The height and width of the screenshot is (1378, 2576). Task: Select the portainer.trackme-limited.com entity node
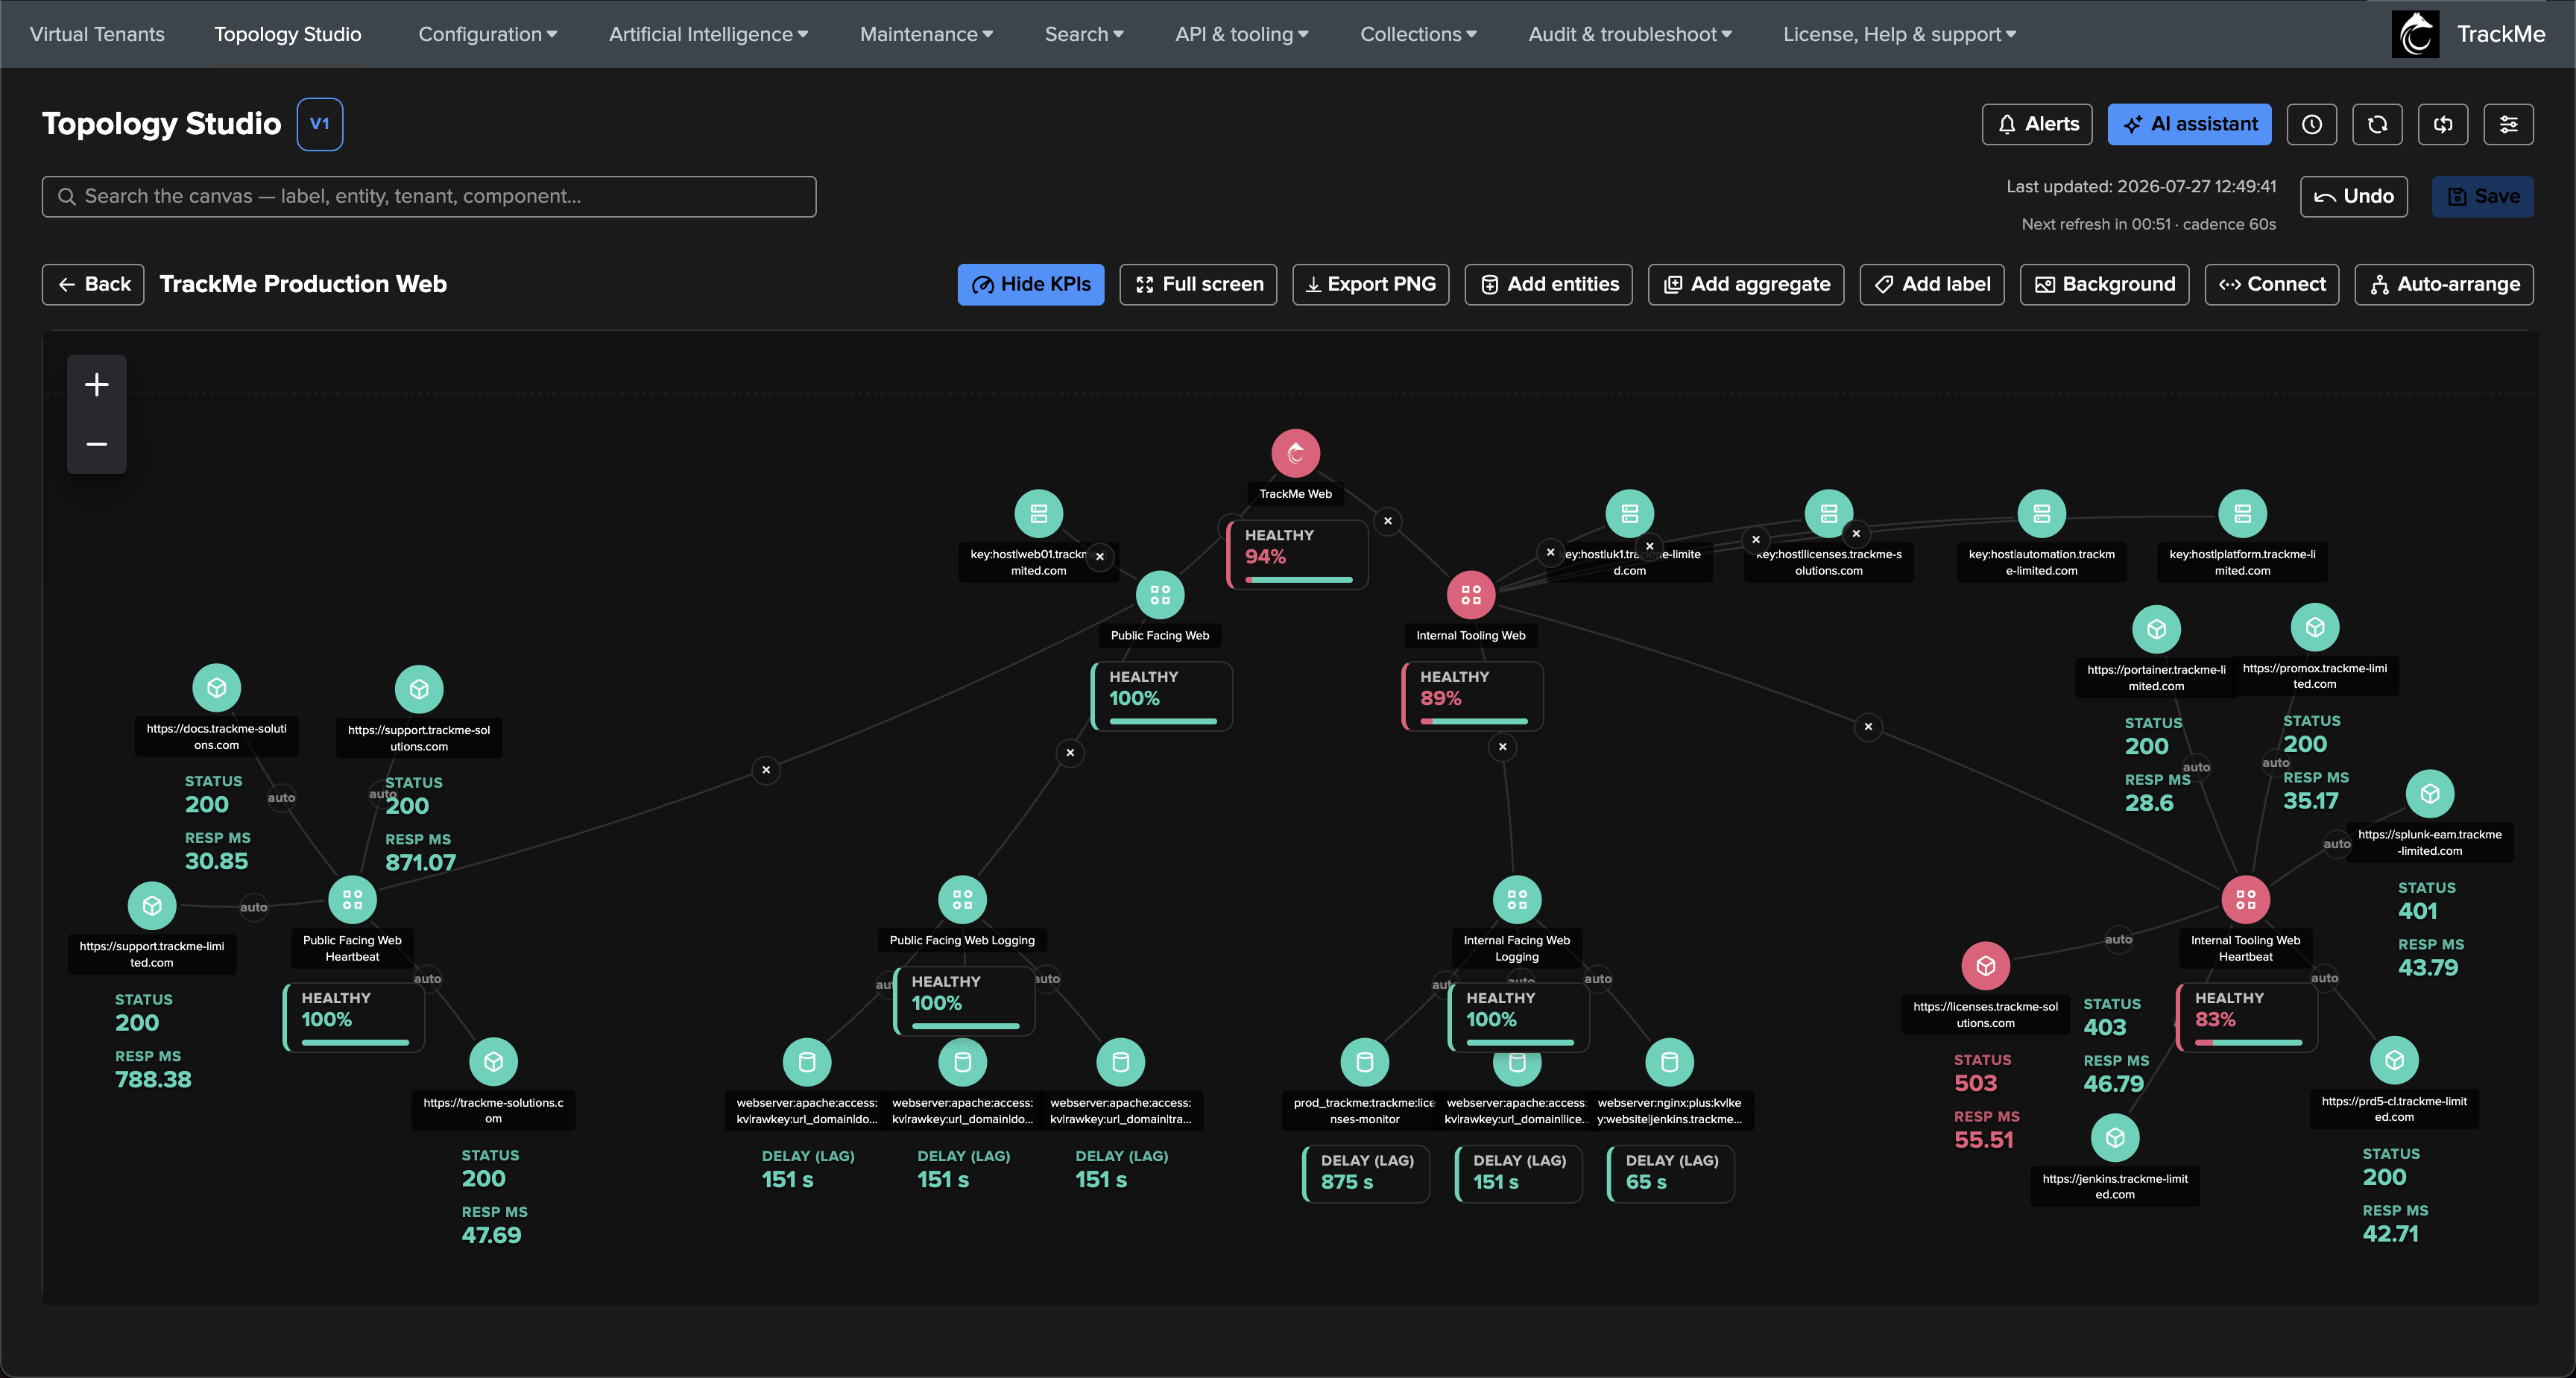pos(2156,629)
